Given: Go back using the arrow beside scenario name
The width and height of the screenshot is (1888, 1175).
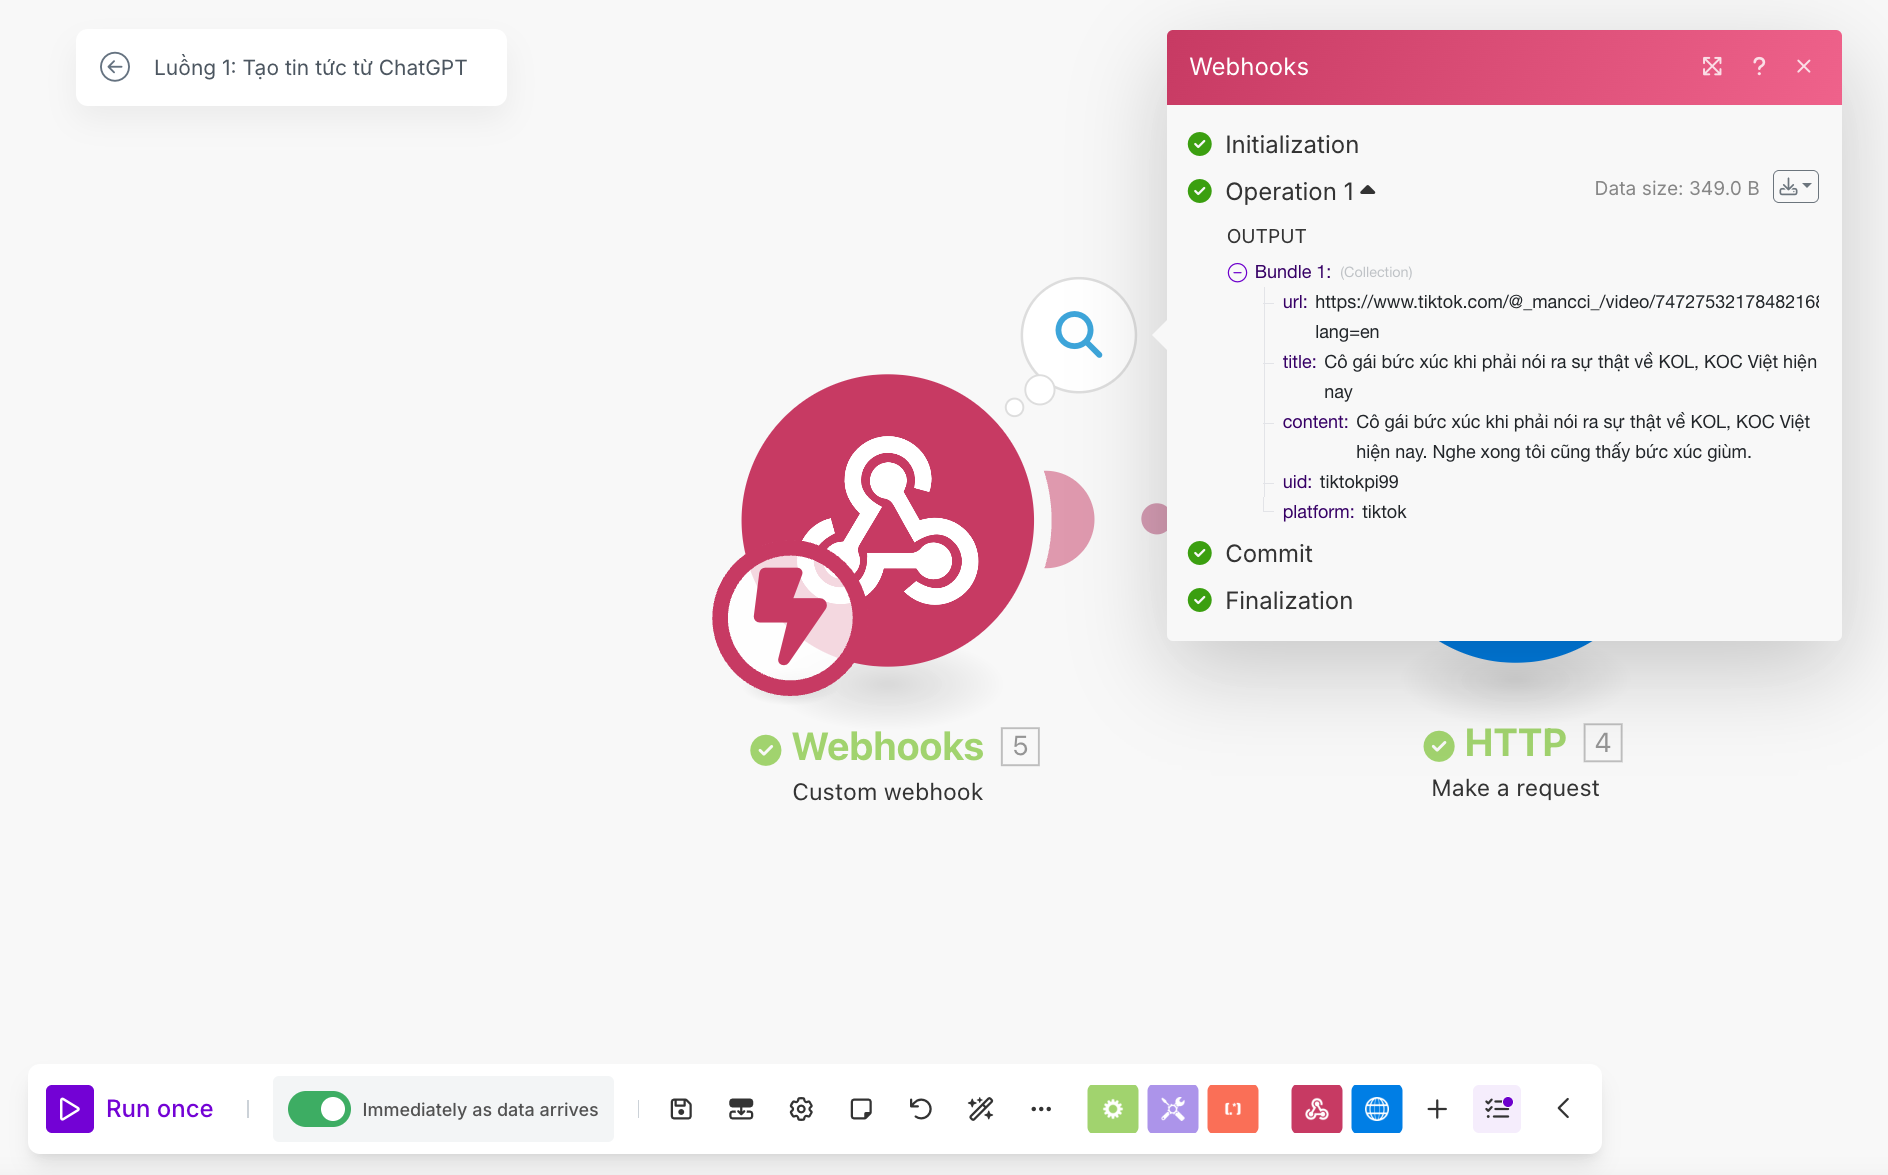Looking at the screenshot, I should [115, 67].
